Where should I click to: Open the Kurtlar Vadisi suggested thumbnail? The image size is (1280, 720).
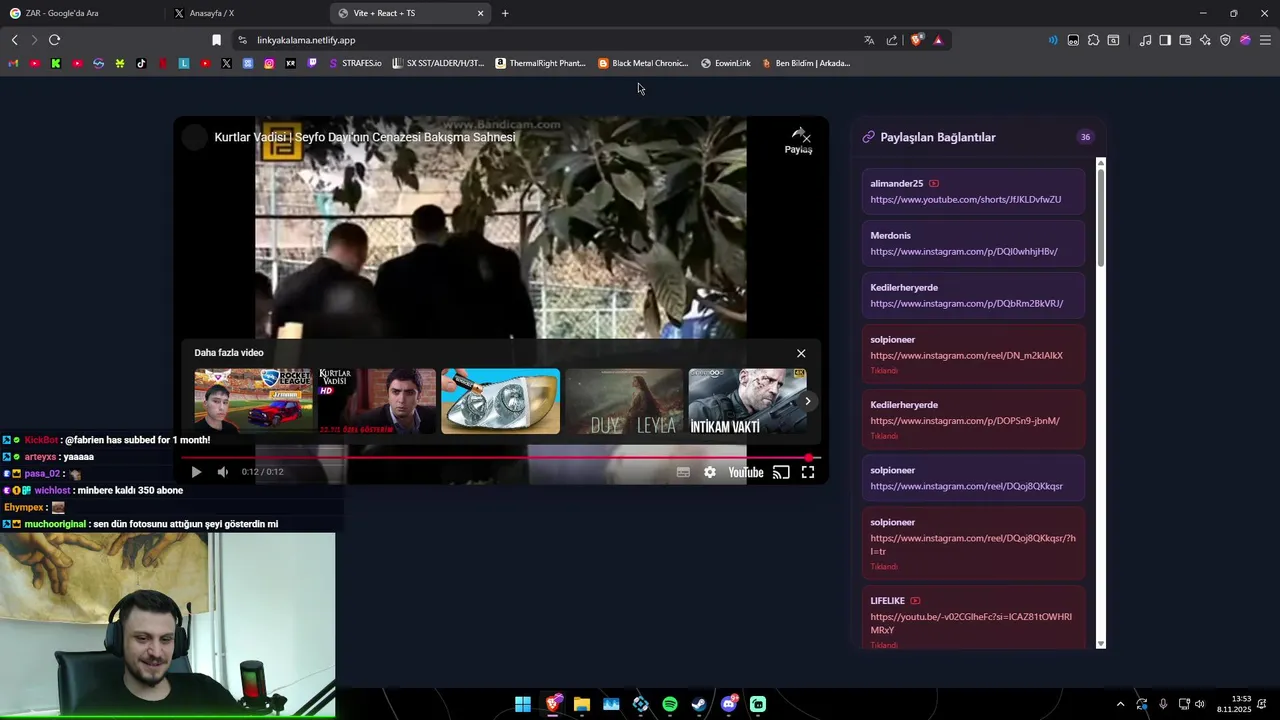(377, 401)
